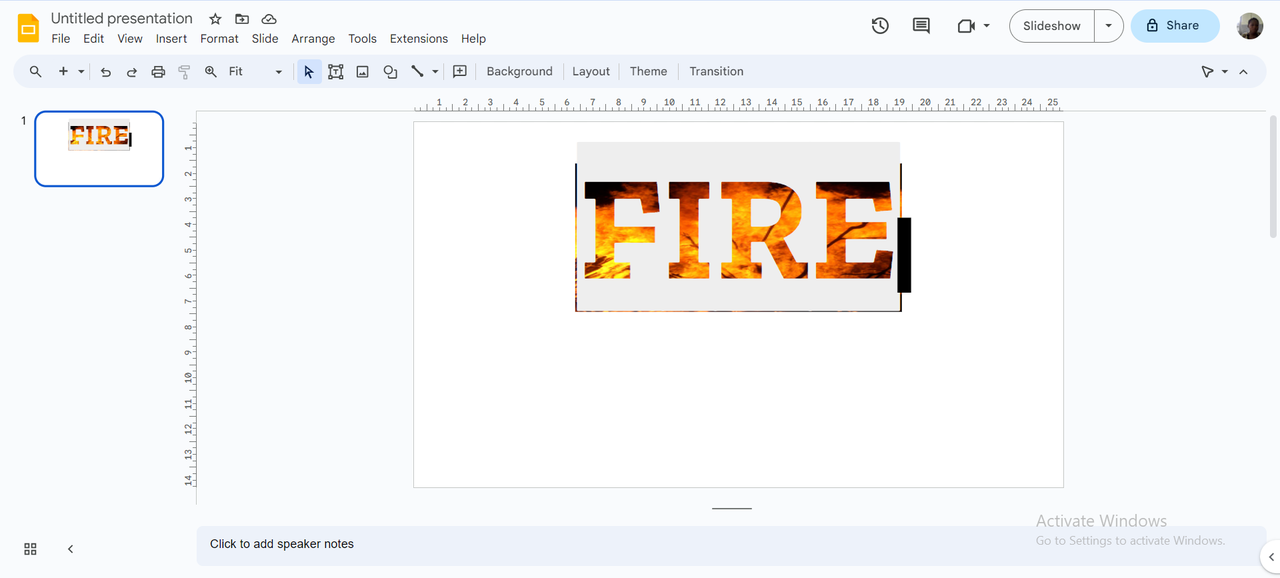Open the Google Slides home logo
1280x578 pixels.
(x=28, y=27)
